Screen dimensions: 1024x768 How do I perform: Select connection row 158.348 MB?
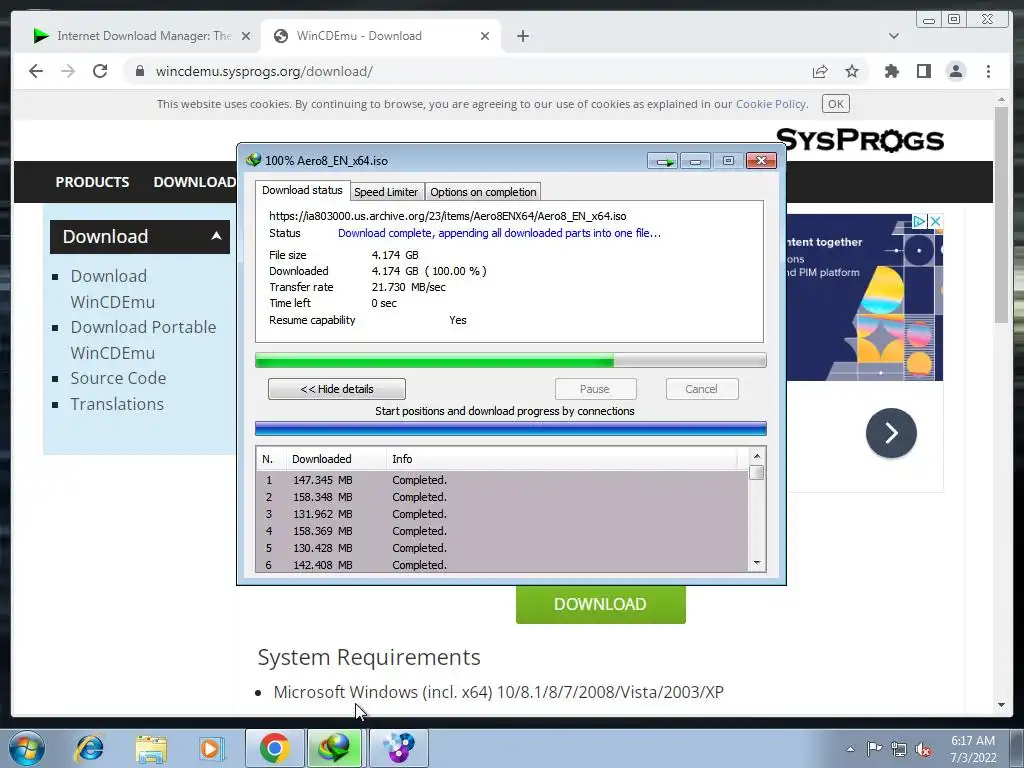tap(502, 497)
